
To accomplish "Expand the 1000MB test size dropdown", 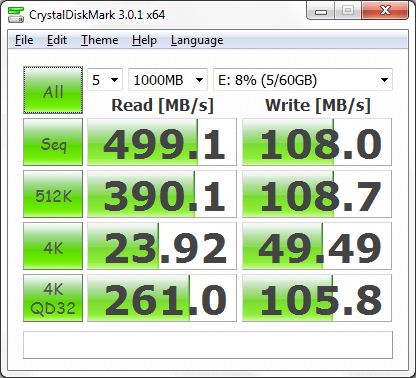I will (x=168, y=80).
